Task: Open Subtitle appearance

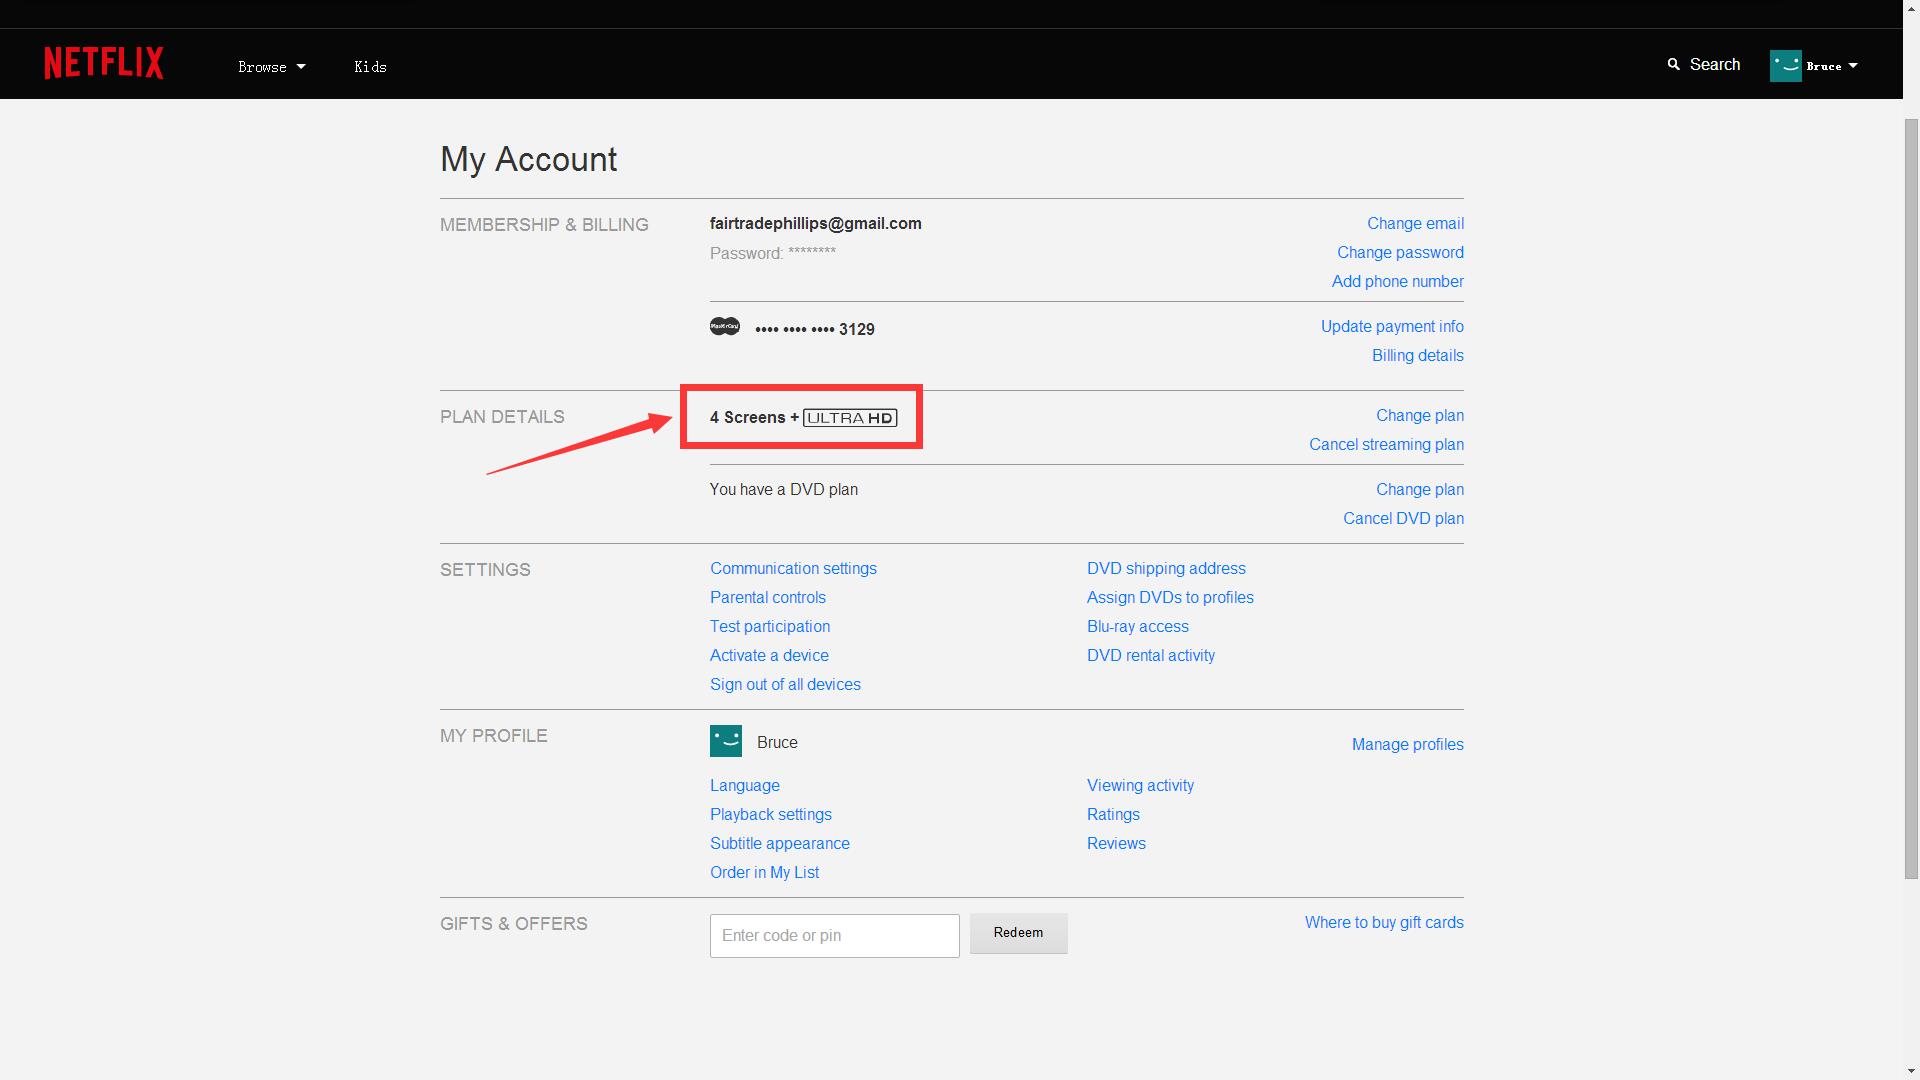Action: [x=780, y=843]
